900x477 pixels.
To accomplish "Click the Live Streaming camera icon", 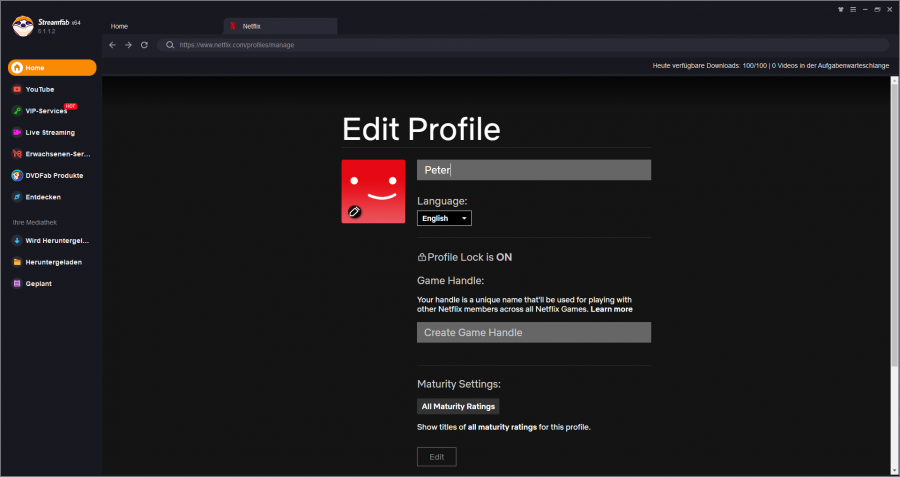I will click(17, 133).
